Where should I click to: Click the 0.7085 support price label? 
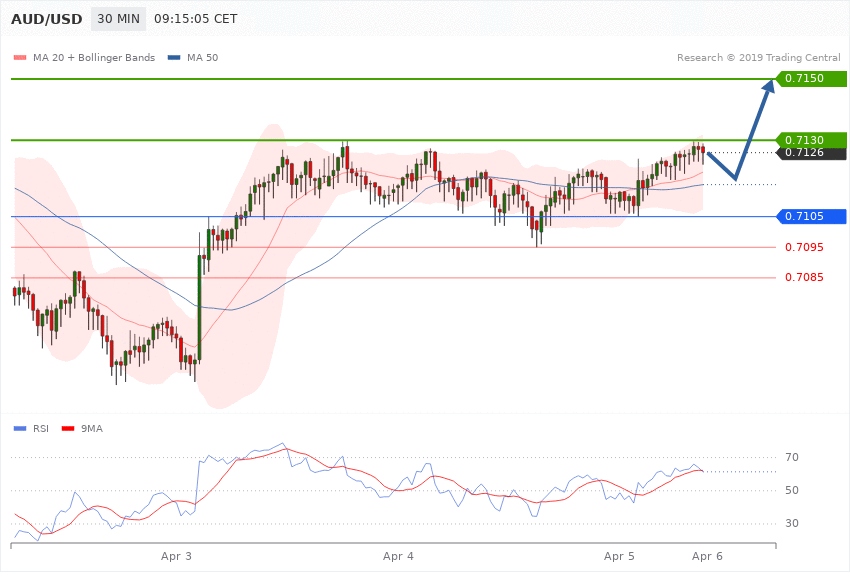click(x=804, y=277)
